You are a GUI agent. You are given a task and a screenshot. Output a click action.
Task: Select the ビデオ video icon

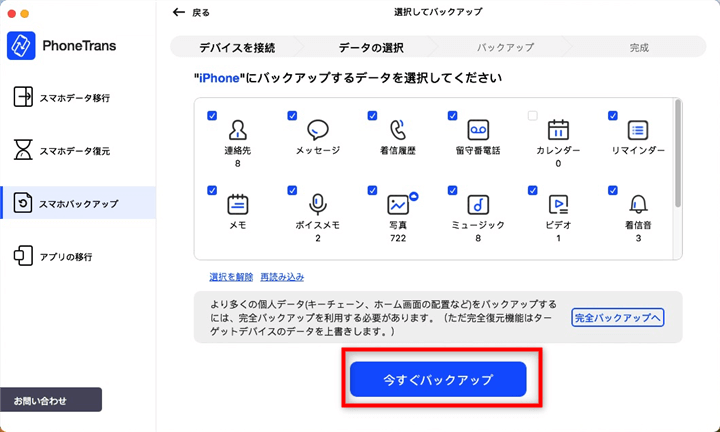pos(558,205)
